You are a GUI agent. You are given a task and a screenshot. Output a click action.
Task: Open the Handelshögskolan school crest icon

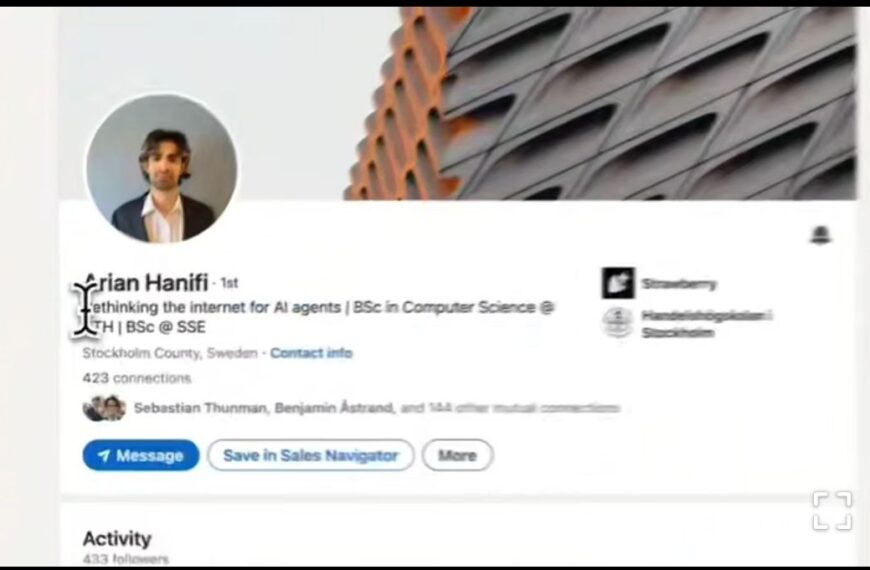[x=618, y=322]
